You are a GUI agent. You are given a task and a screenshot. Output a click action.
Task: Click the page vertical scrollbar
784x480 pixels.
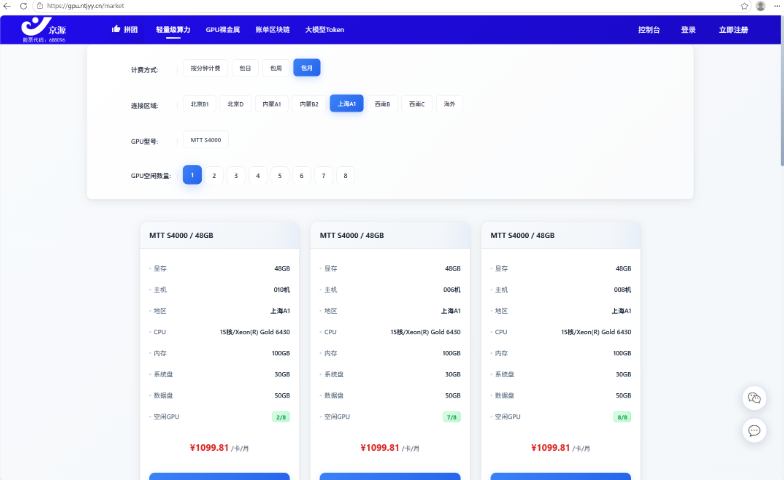[x=782, y=90]
